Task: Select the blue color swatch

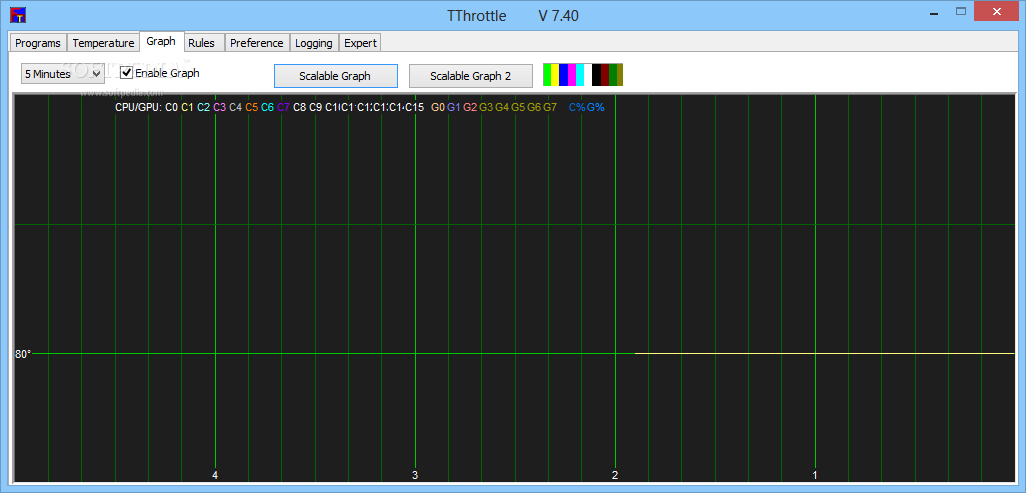Action: [563, 75]
